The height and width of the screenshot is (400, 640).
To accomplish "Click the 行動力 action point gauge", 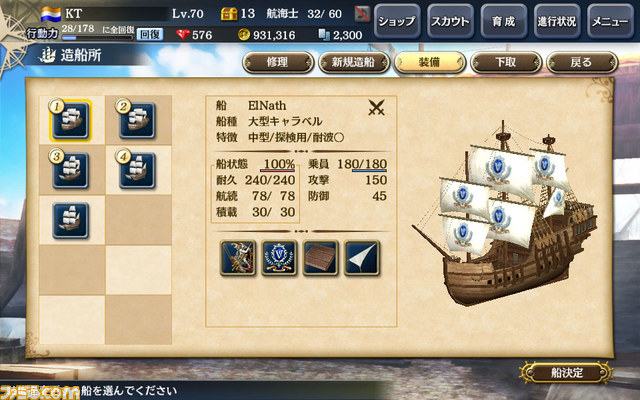I will 98,38.
